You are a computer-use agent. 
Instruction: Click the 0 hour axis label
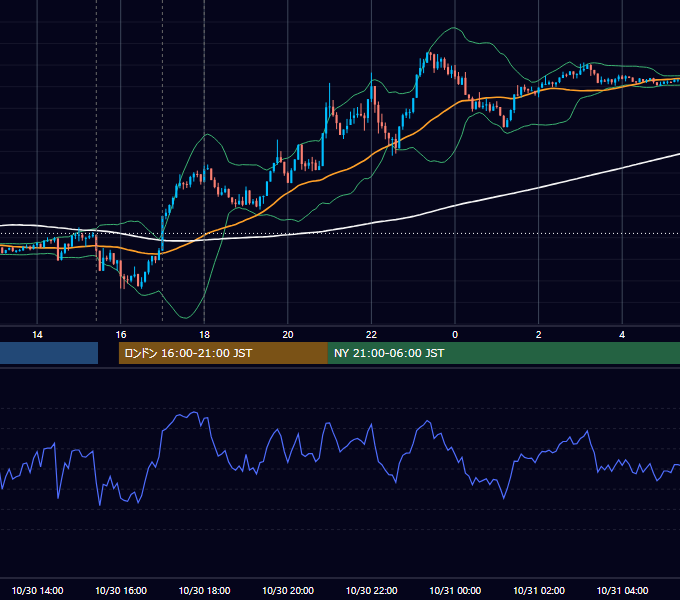455,335
